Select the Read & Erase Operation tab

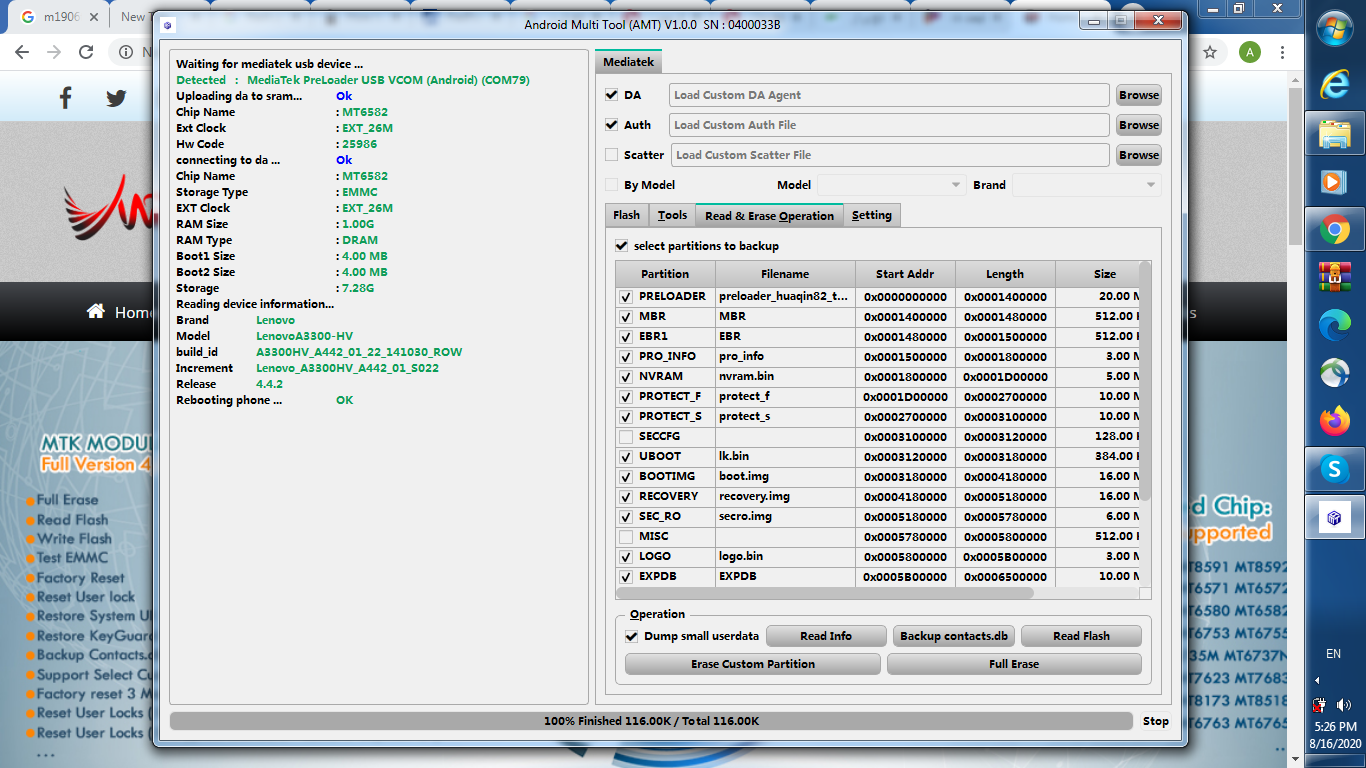click(x=769, y=216)
